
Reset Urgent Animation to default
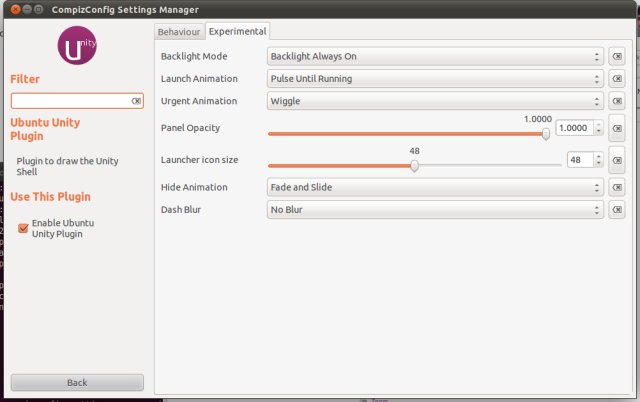point(617,101)
